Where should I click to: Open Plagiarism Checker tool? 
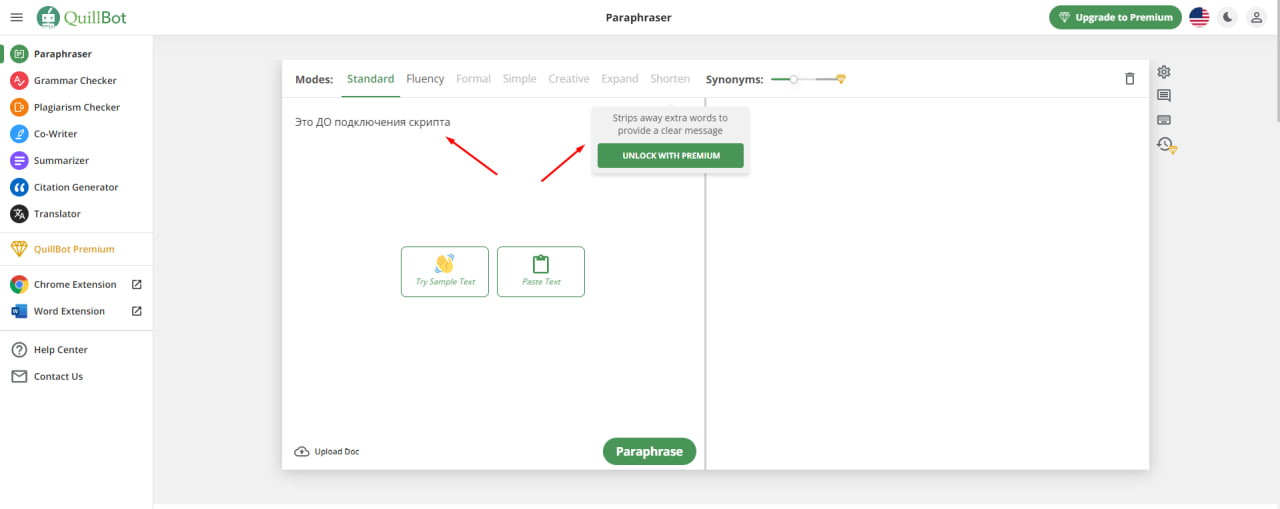coord(76,107)
